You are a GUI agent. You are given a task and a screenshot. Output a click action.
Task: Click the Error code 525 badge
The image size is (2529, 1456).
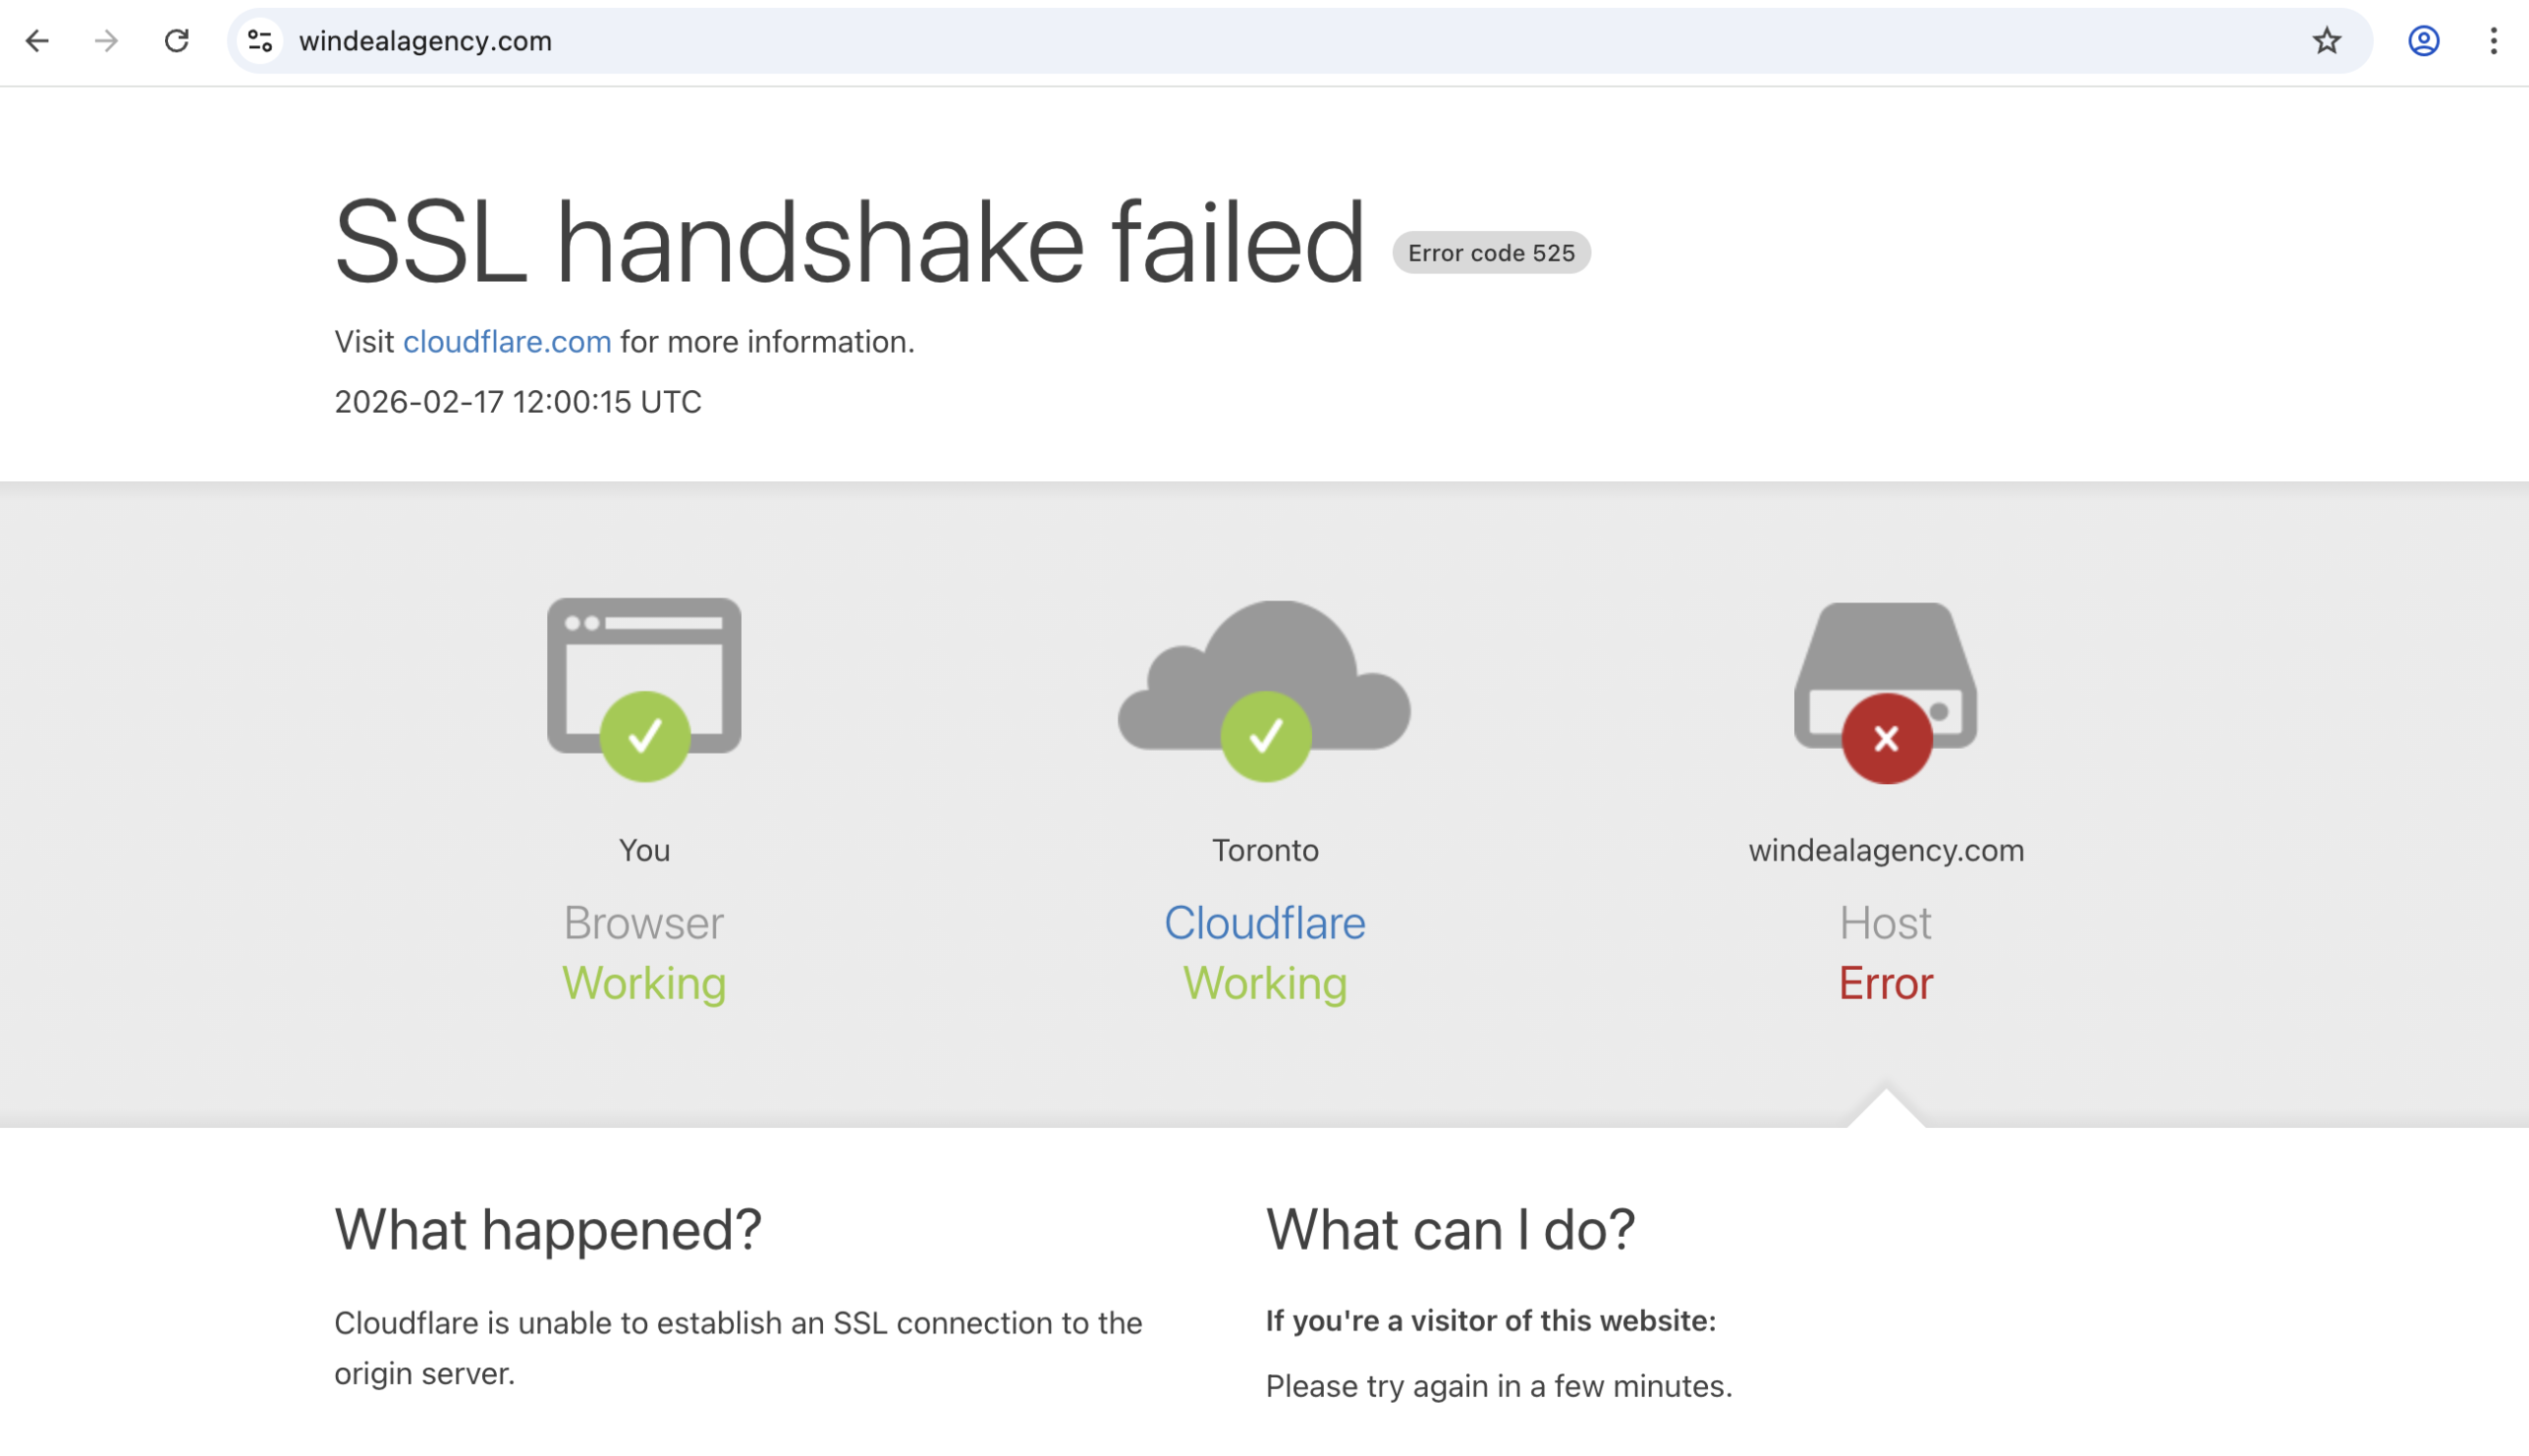click(1491, 252)
